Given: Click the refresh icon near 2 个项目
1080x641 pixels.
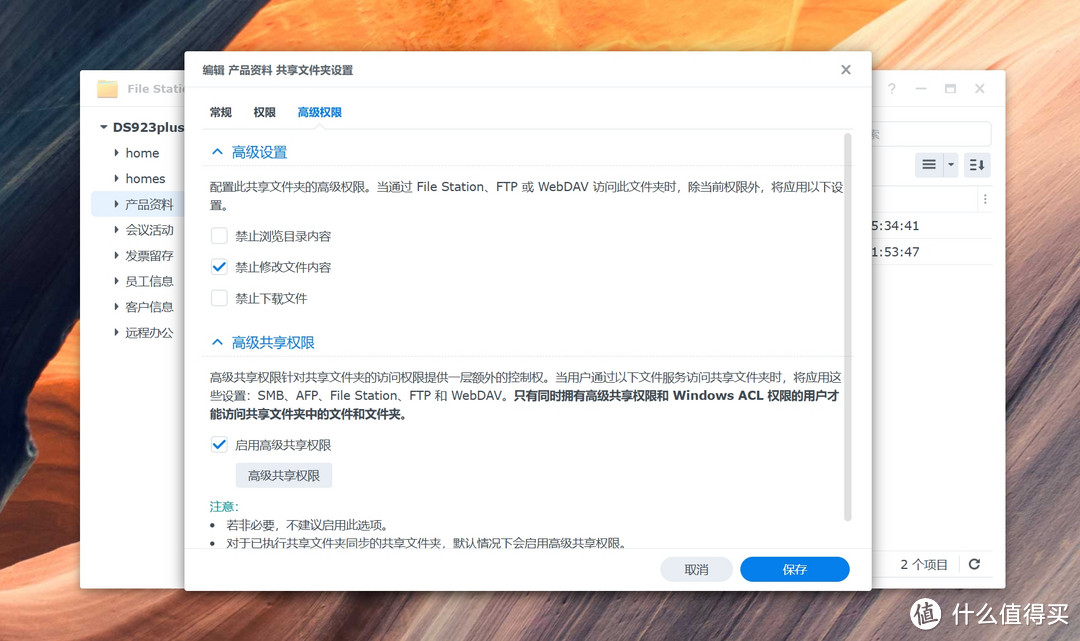Looking at the screenshot, I should [974, 563].
